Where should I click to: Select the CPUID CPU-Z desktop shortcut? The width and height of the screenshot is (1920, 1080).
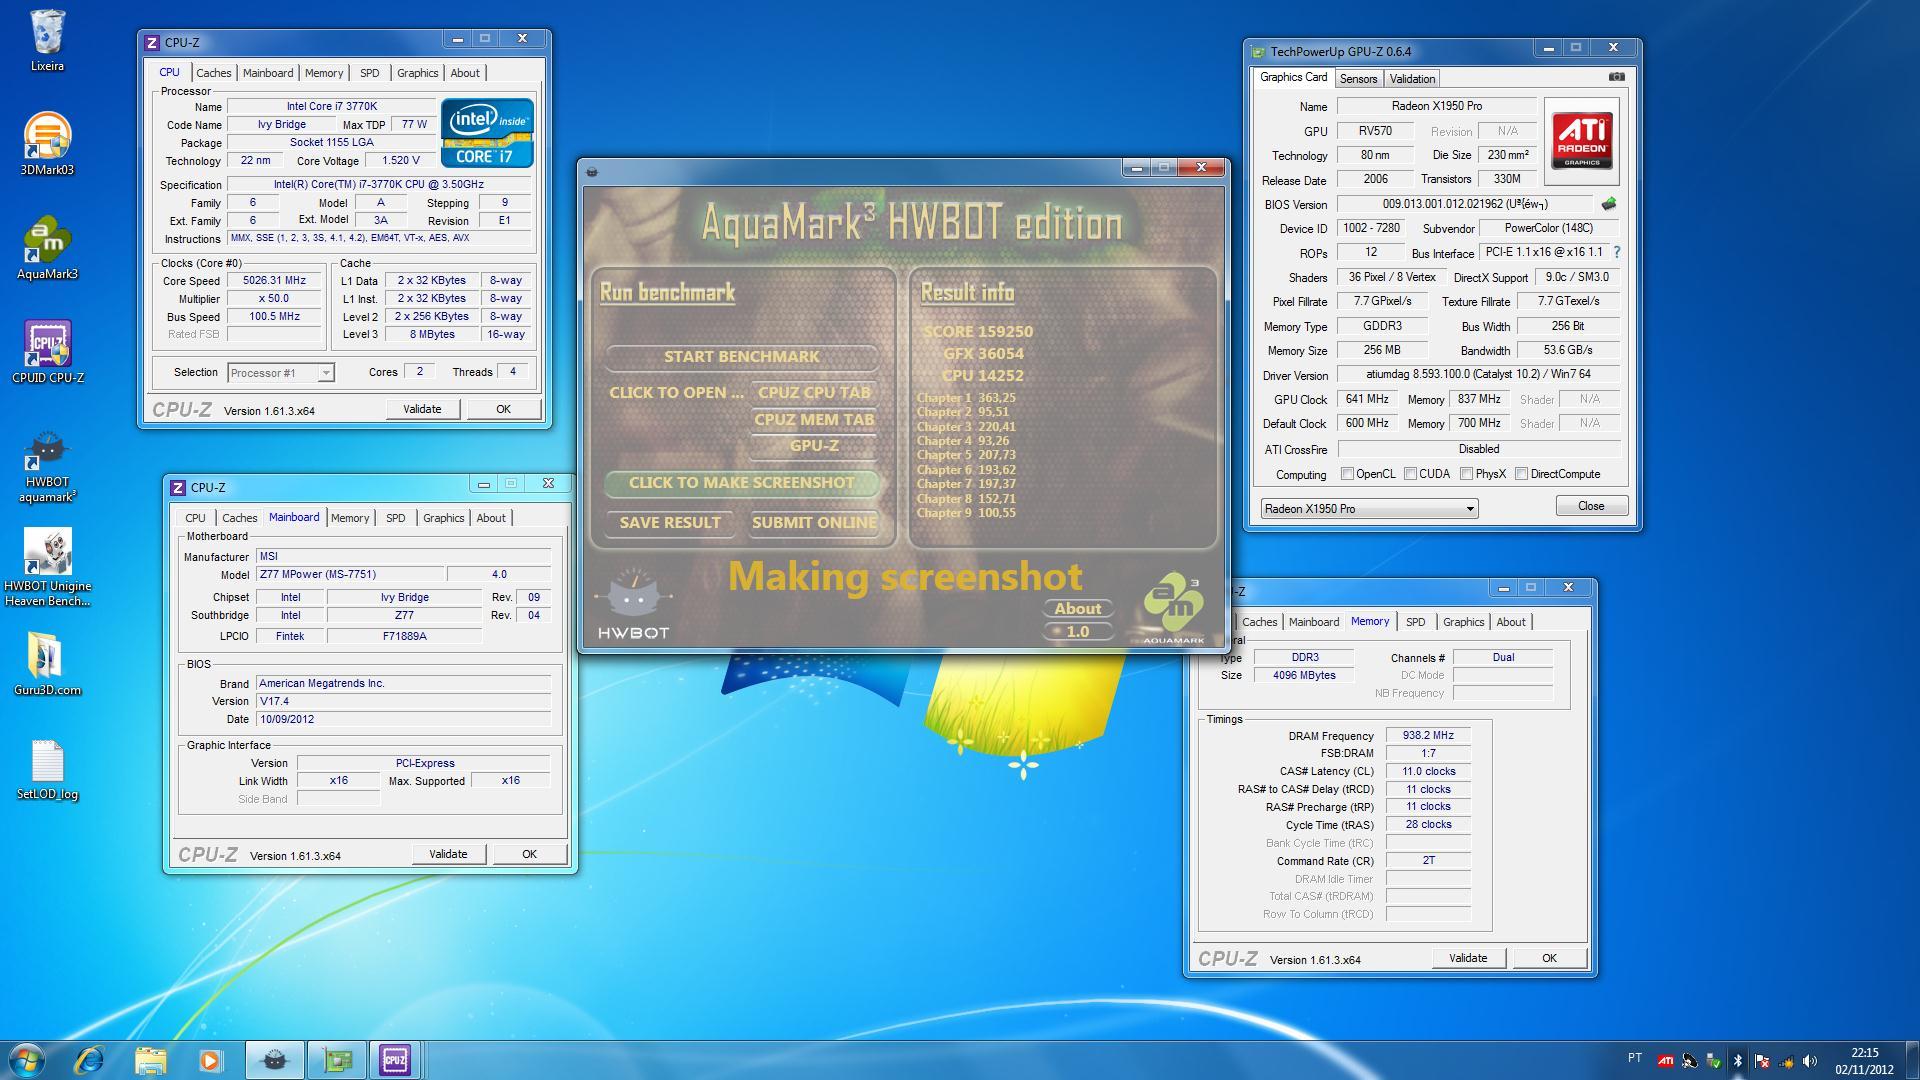(x=47, y=352)
